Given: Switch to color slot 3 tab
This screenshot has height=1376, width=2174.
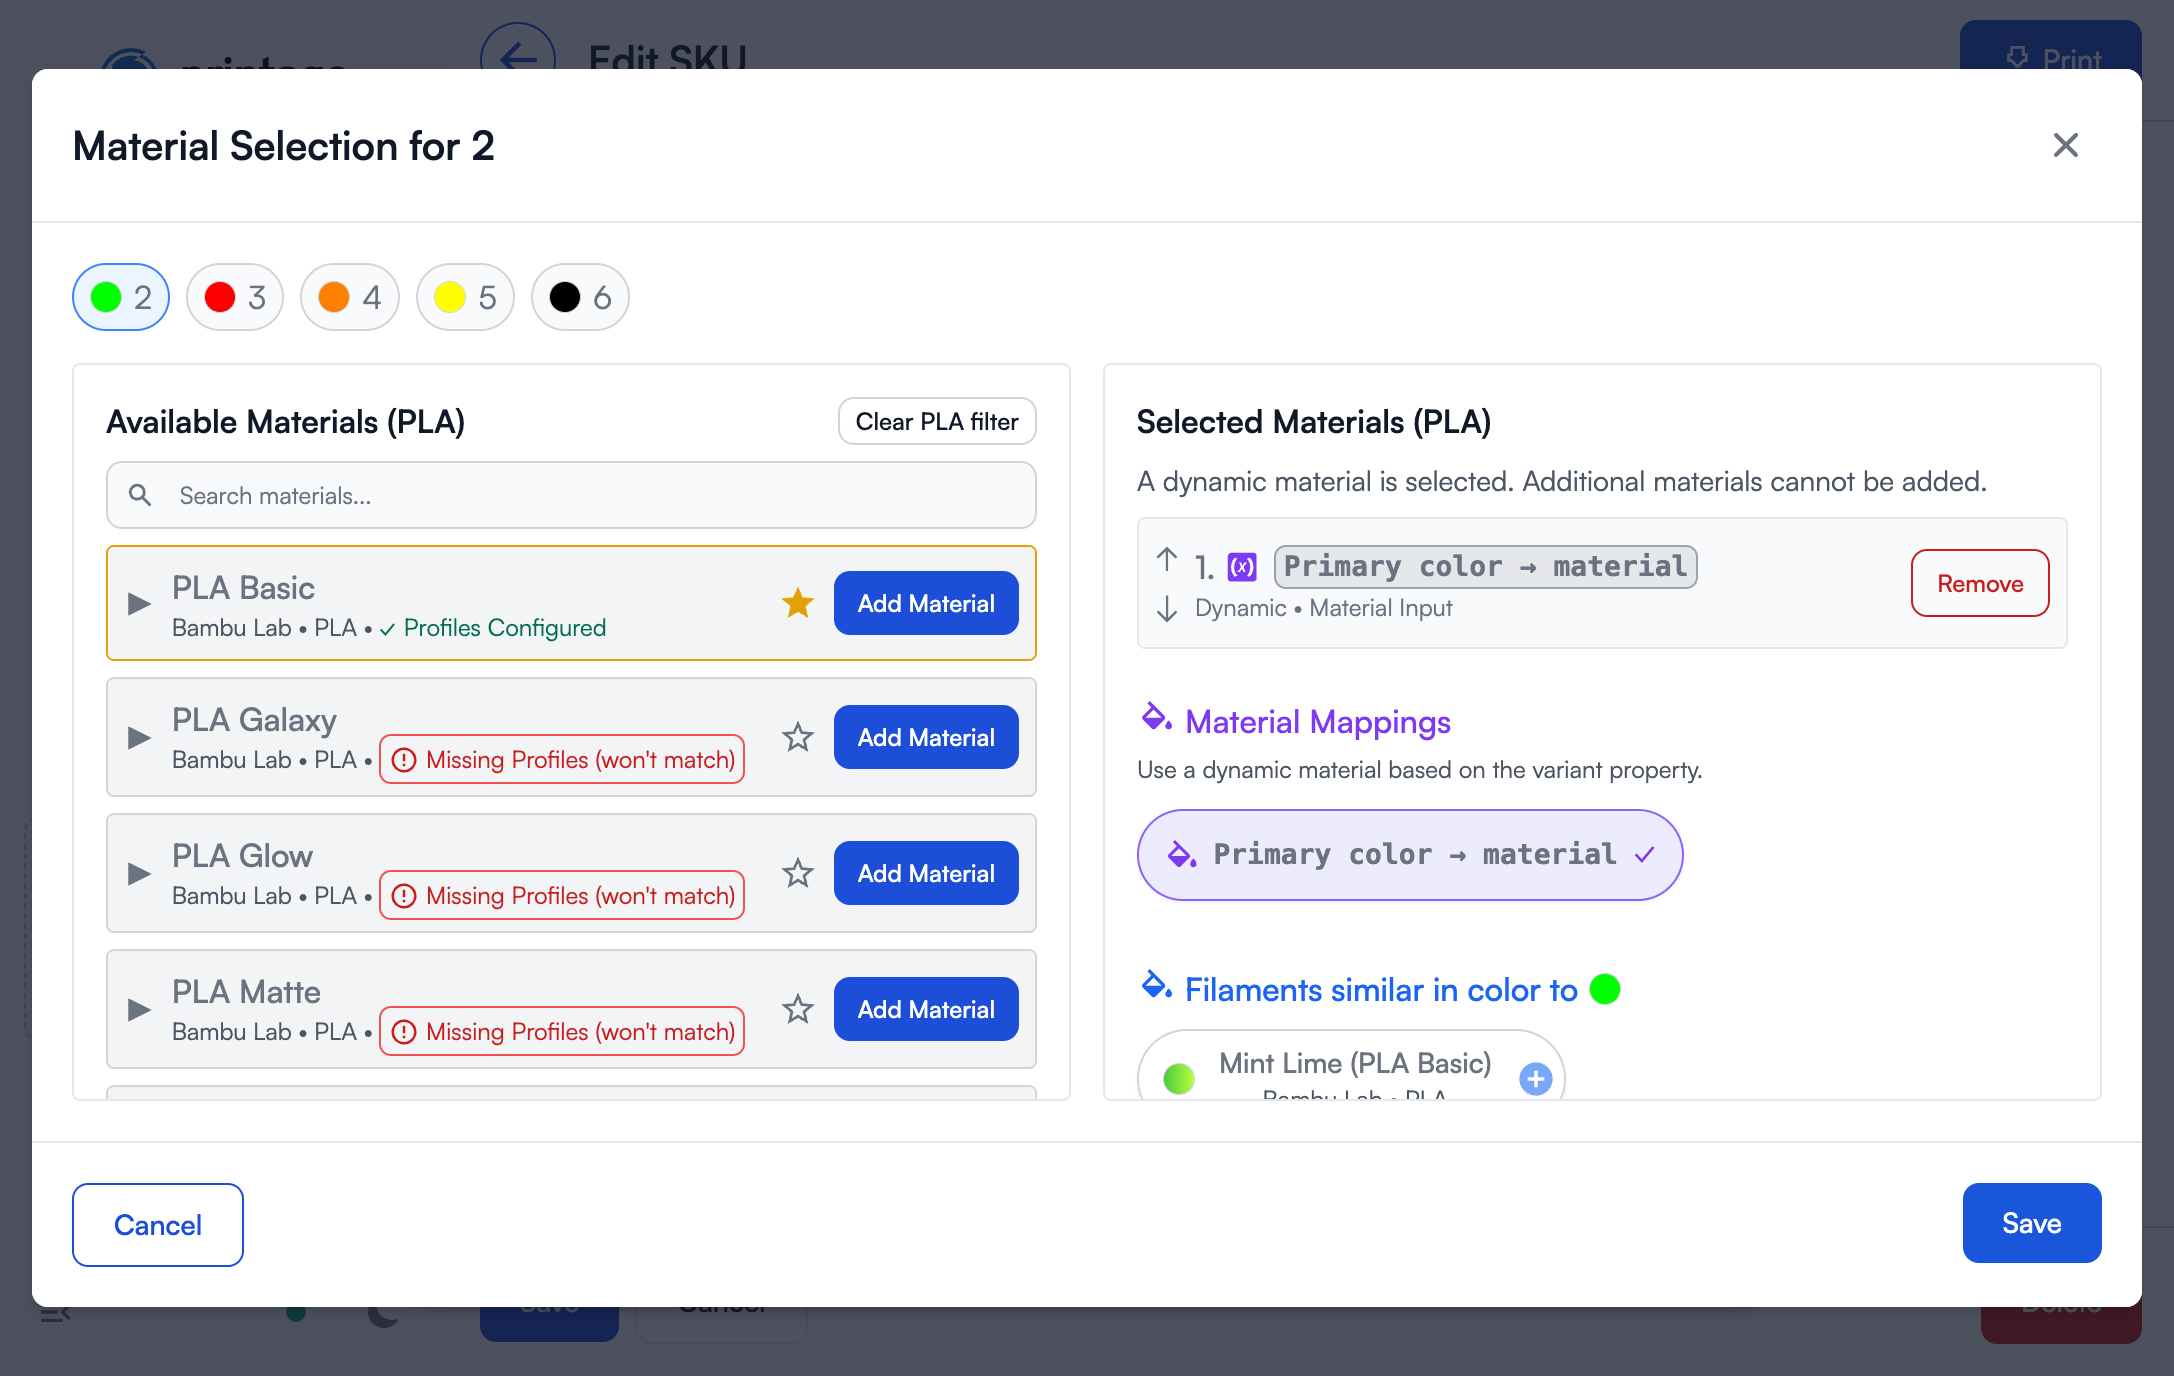Looking at the screenshot, I should (235, 297).
